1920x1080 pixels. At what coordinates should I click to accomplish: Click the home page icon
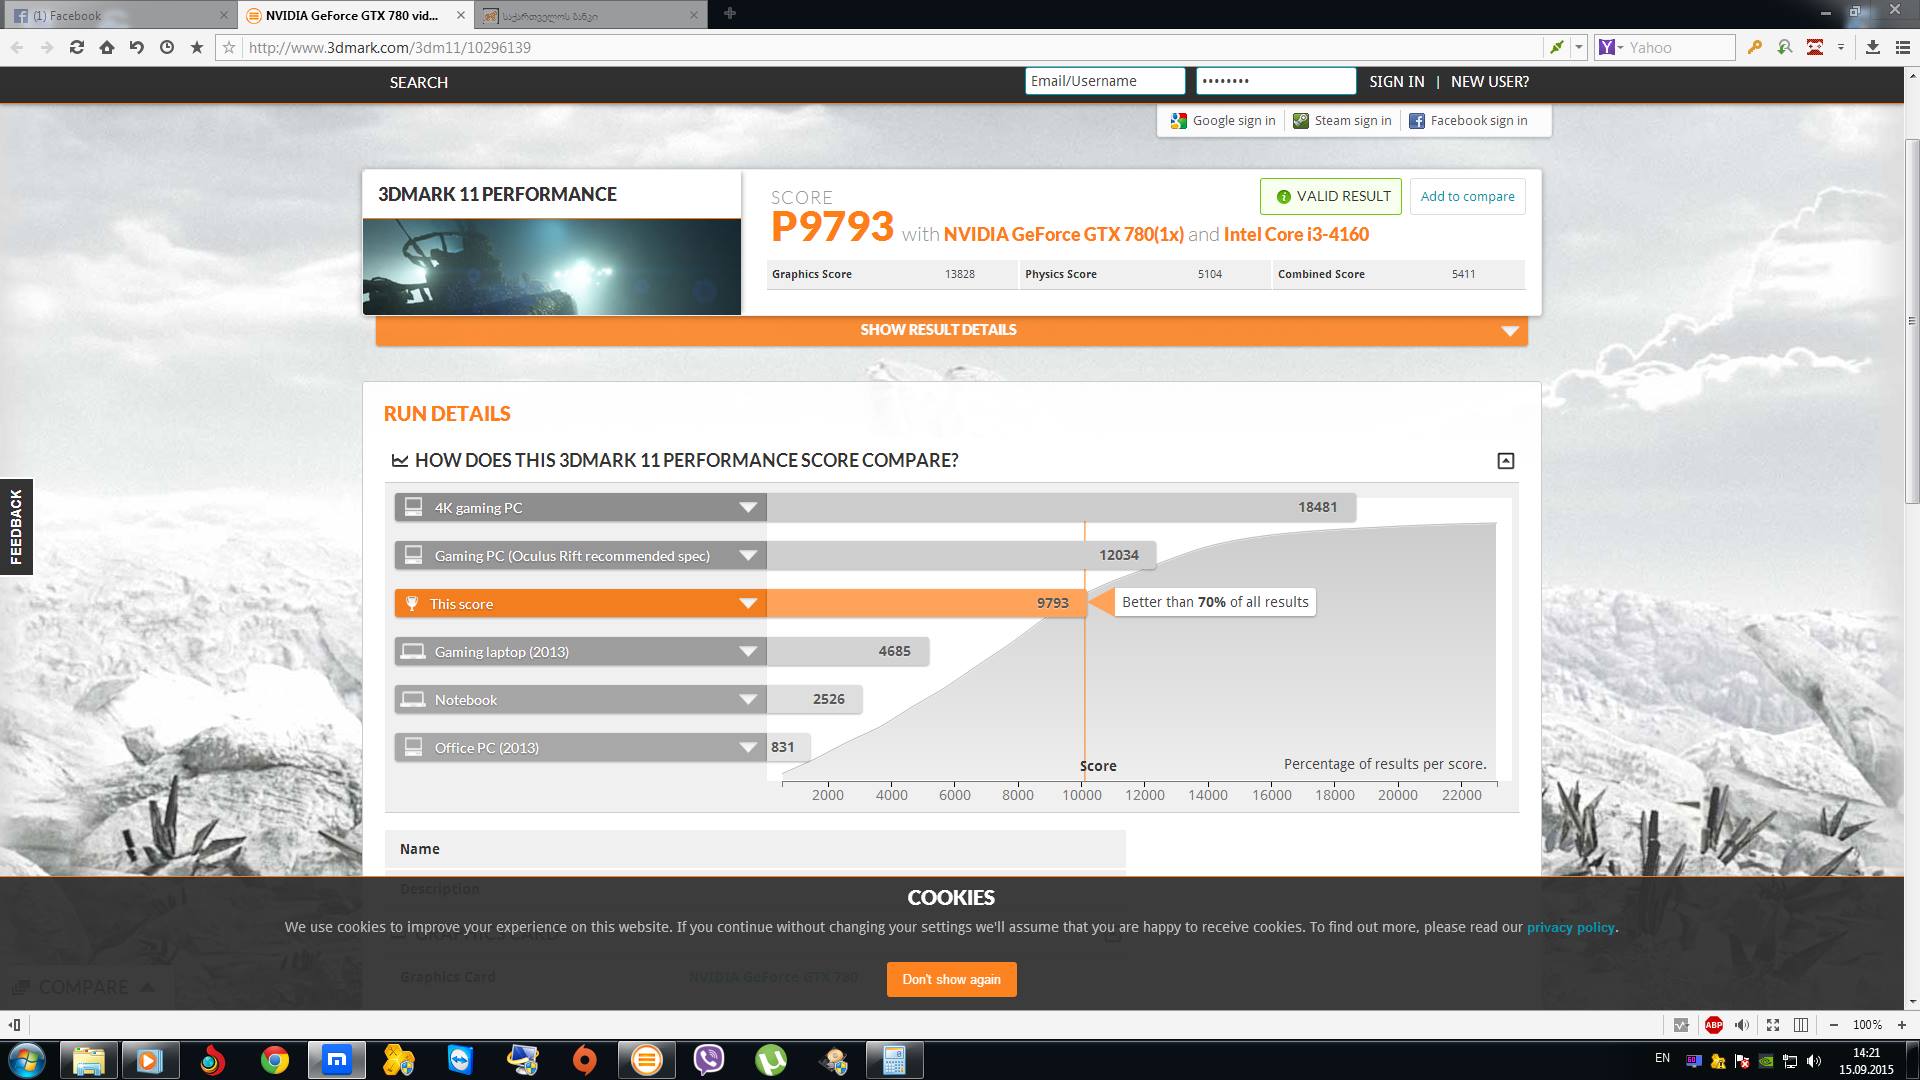pyautogui.click(x=106, y=47)
